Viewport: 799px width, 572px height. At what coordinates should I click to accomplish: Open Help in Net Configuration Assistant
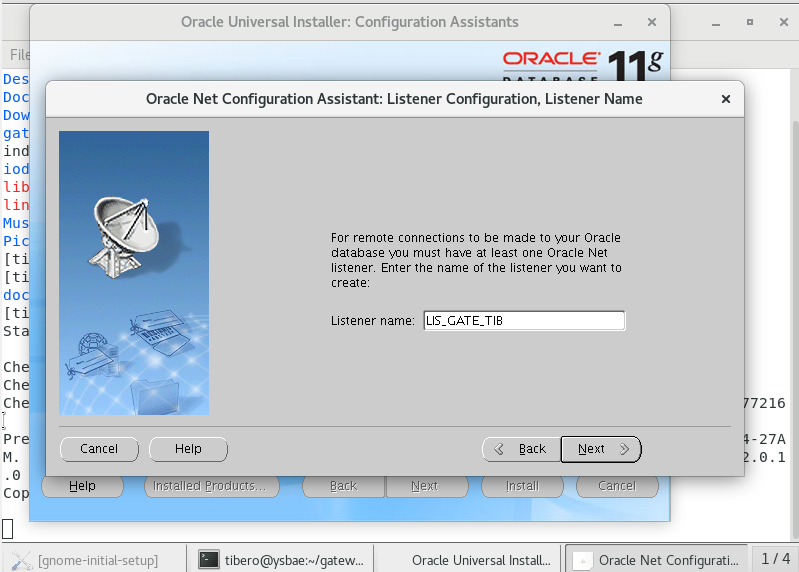pyautogui.click(x=188, y=449)
